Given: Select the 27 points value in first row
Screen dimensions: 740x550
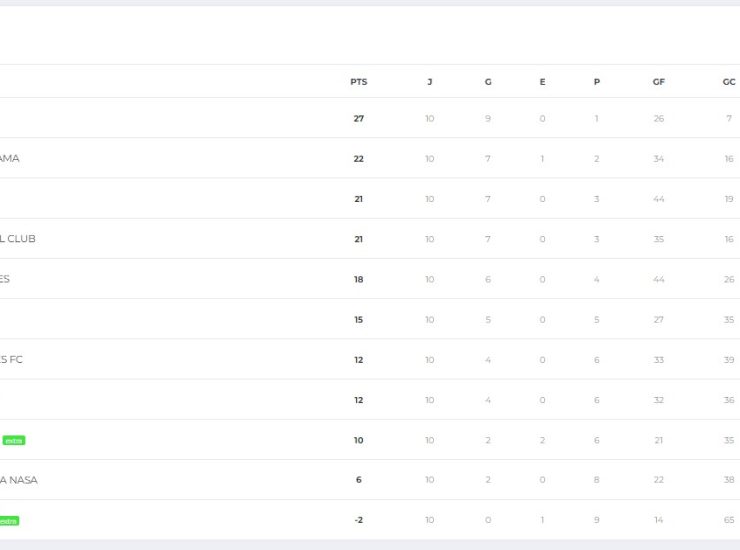Looking at the screenshot, I should click(359, 118).
